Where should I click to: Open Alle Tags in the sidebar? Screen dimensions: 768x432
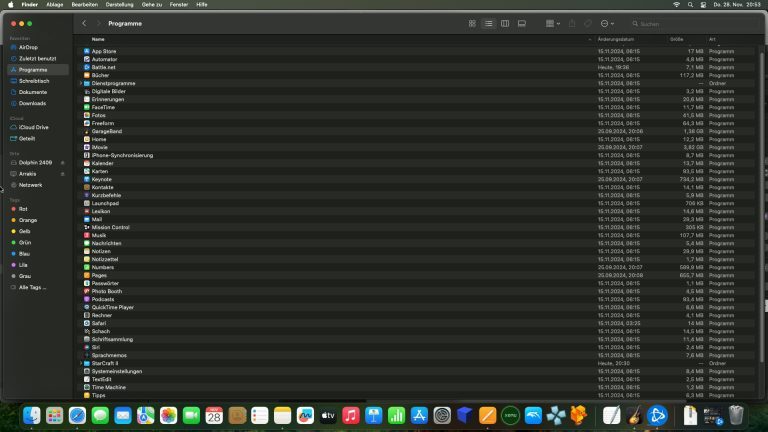(38, 288)
